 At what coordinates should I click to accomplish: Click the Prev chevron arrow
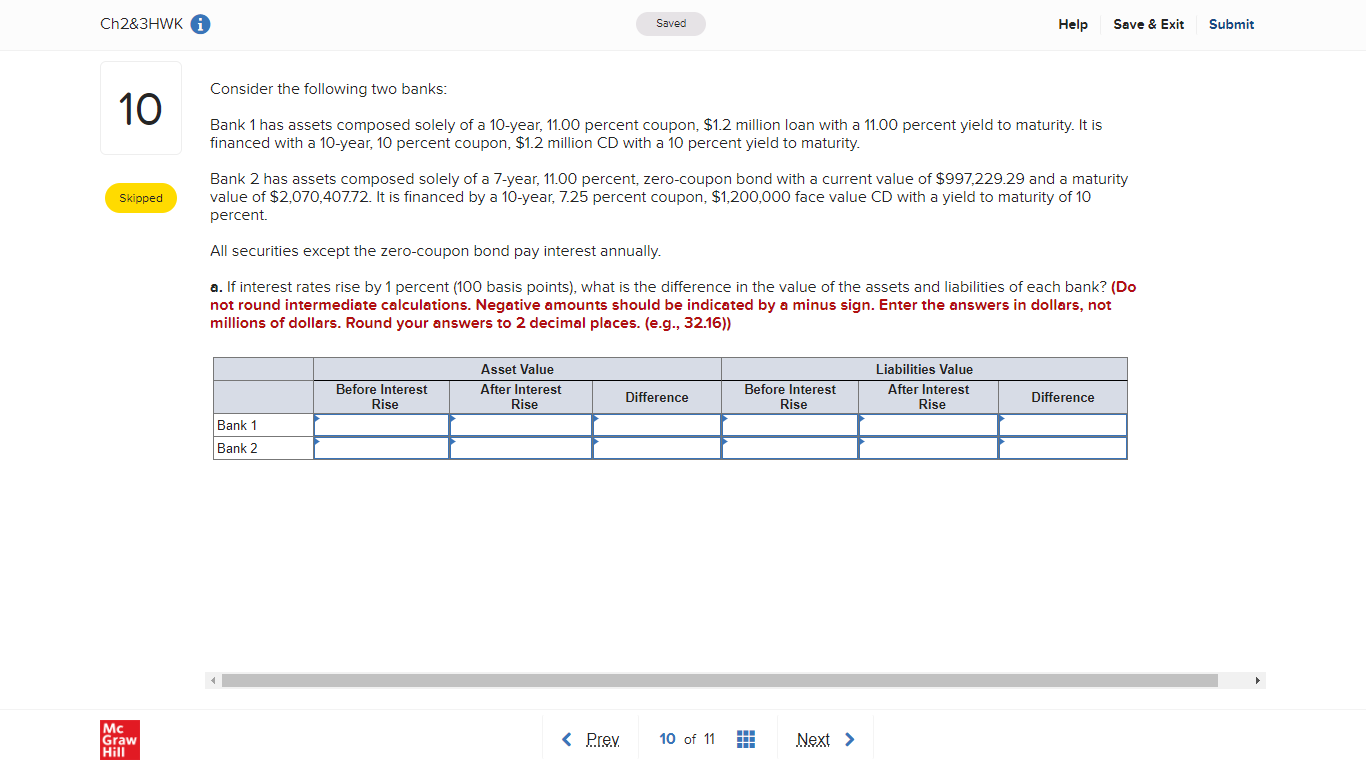(x=566, y=739)
